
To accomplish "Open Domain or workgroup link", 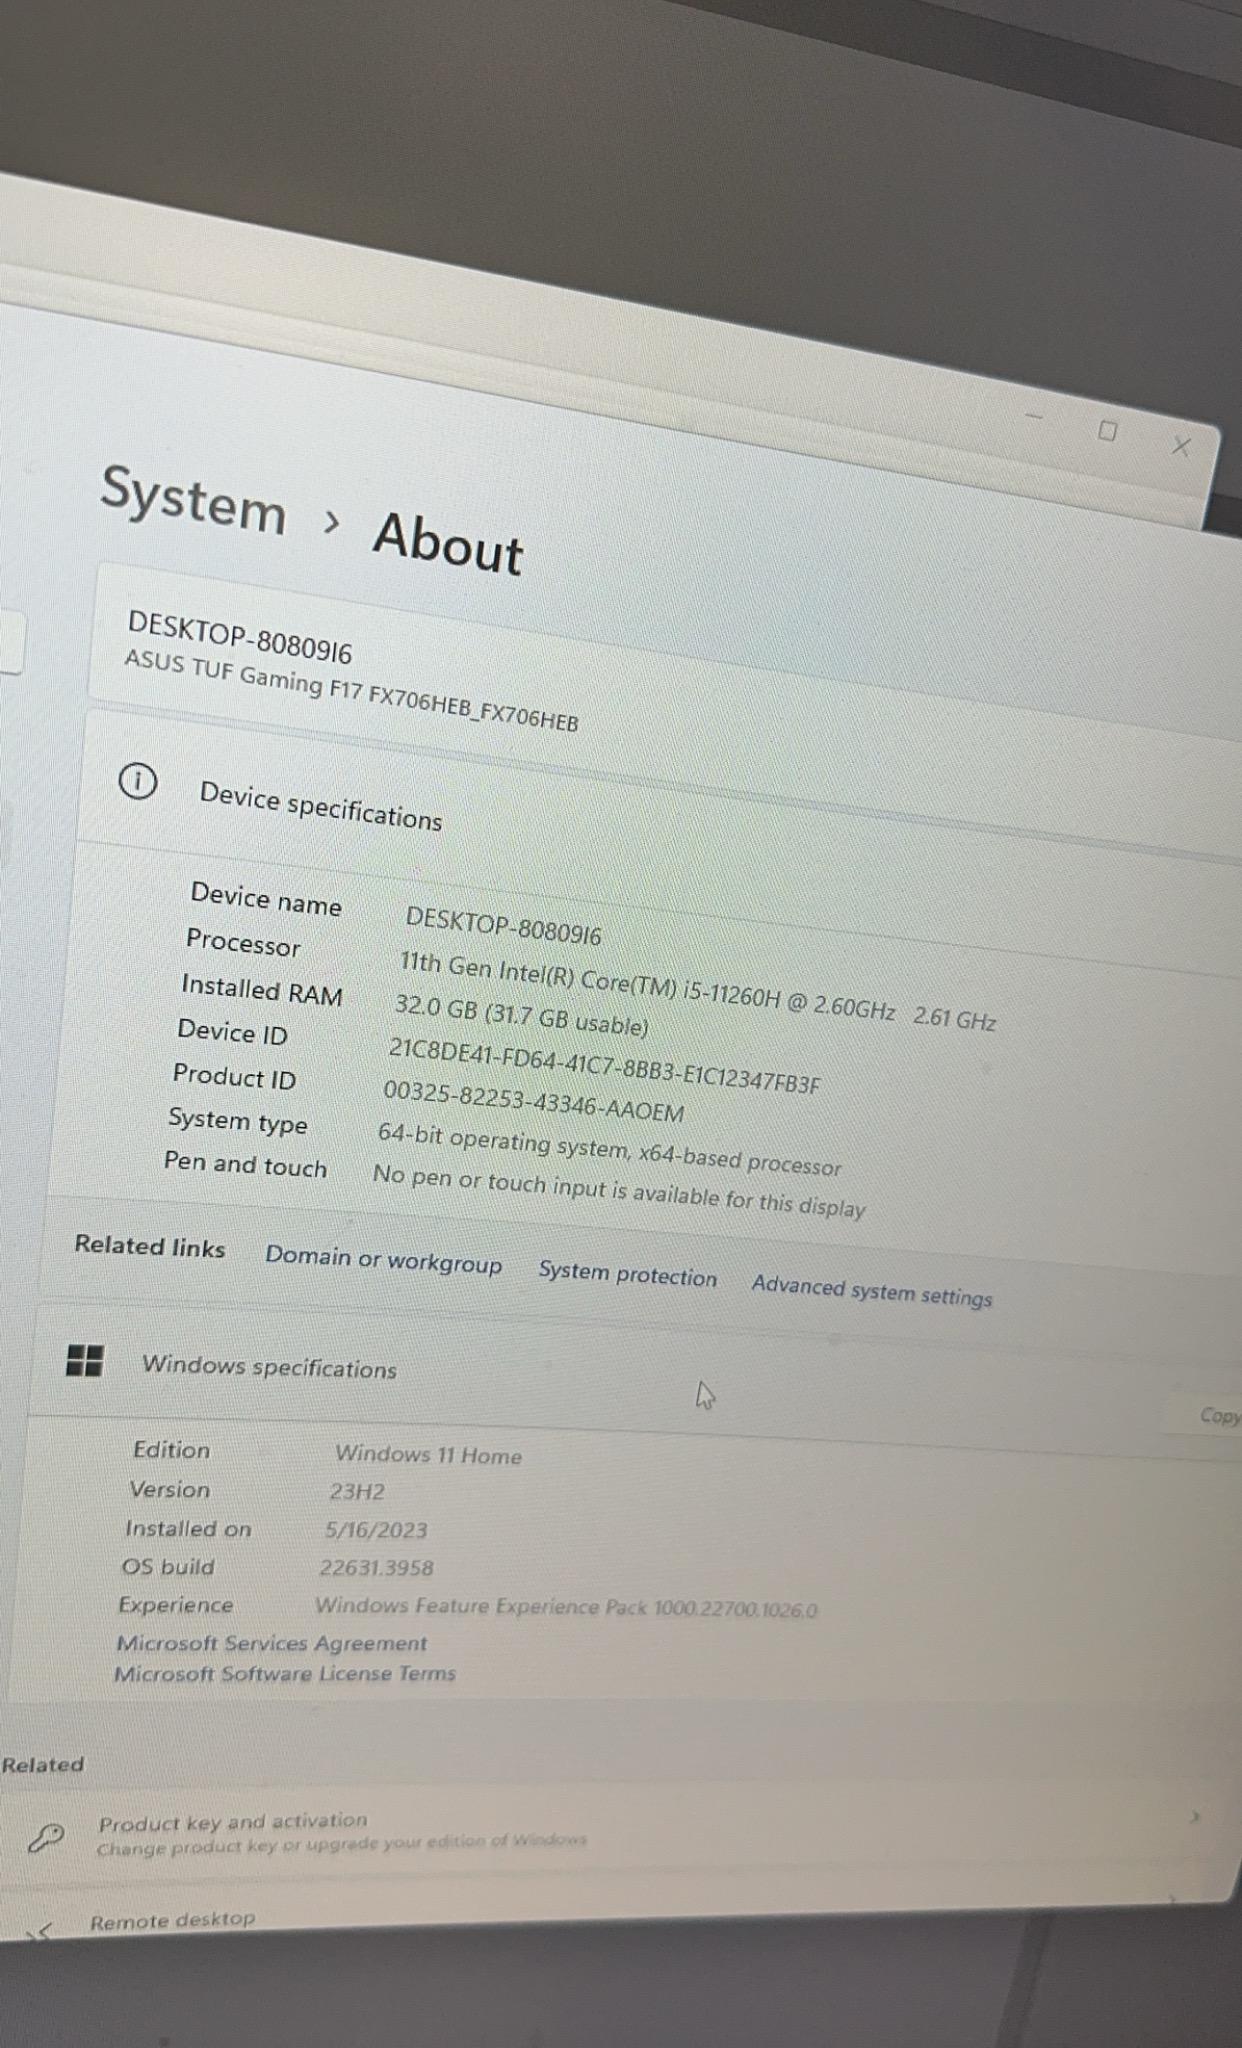I will point(383,1261).
